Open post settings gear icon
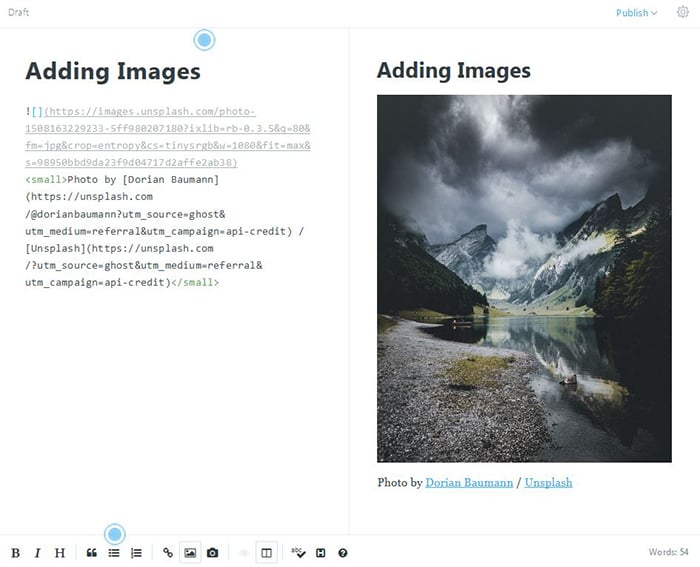The width and height of the screenshot is (700, 567). [x=683, y=12]
